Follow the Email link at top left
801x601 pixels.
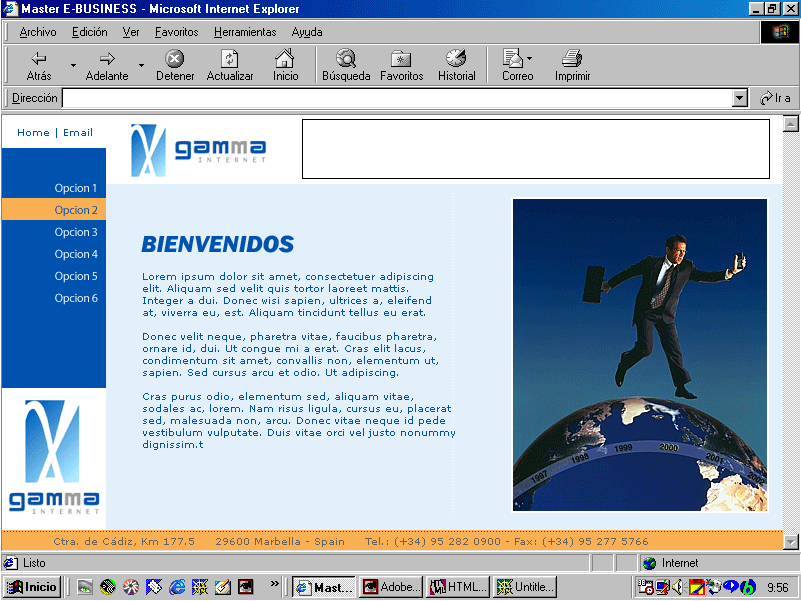[78, 132]
